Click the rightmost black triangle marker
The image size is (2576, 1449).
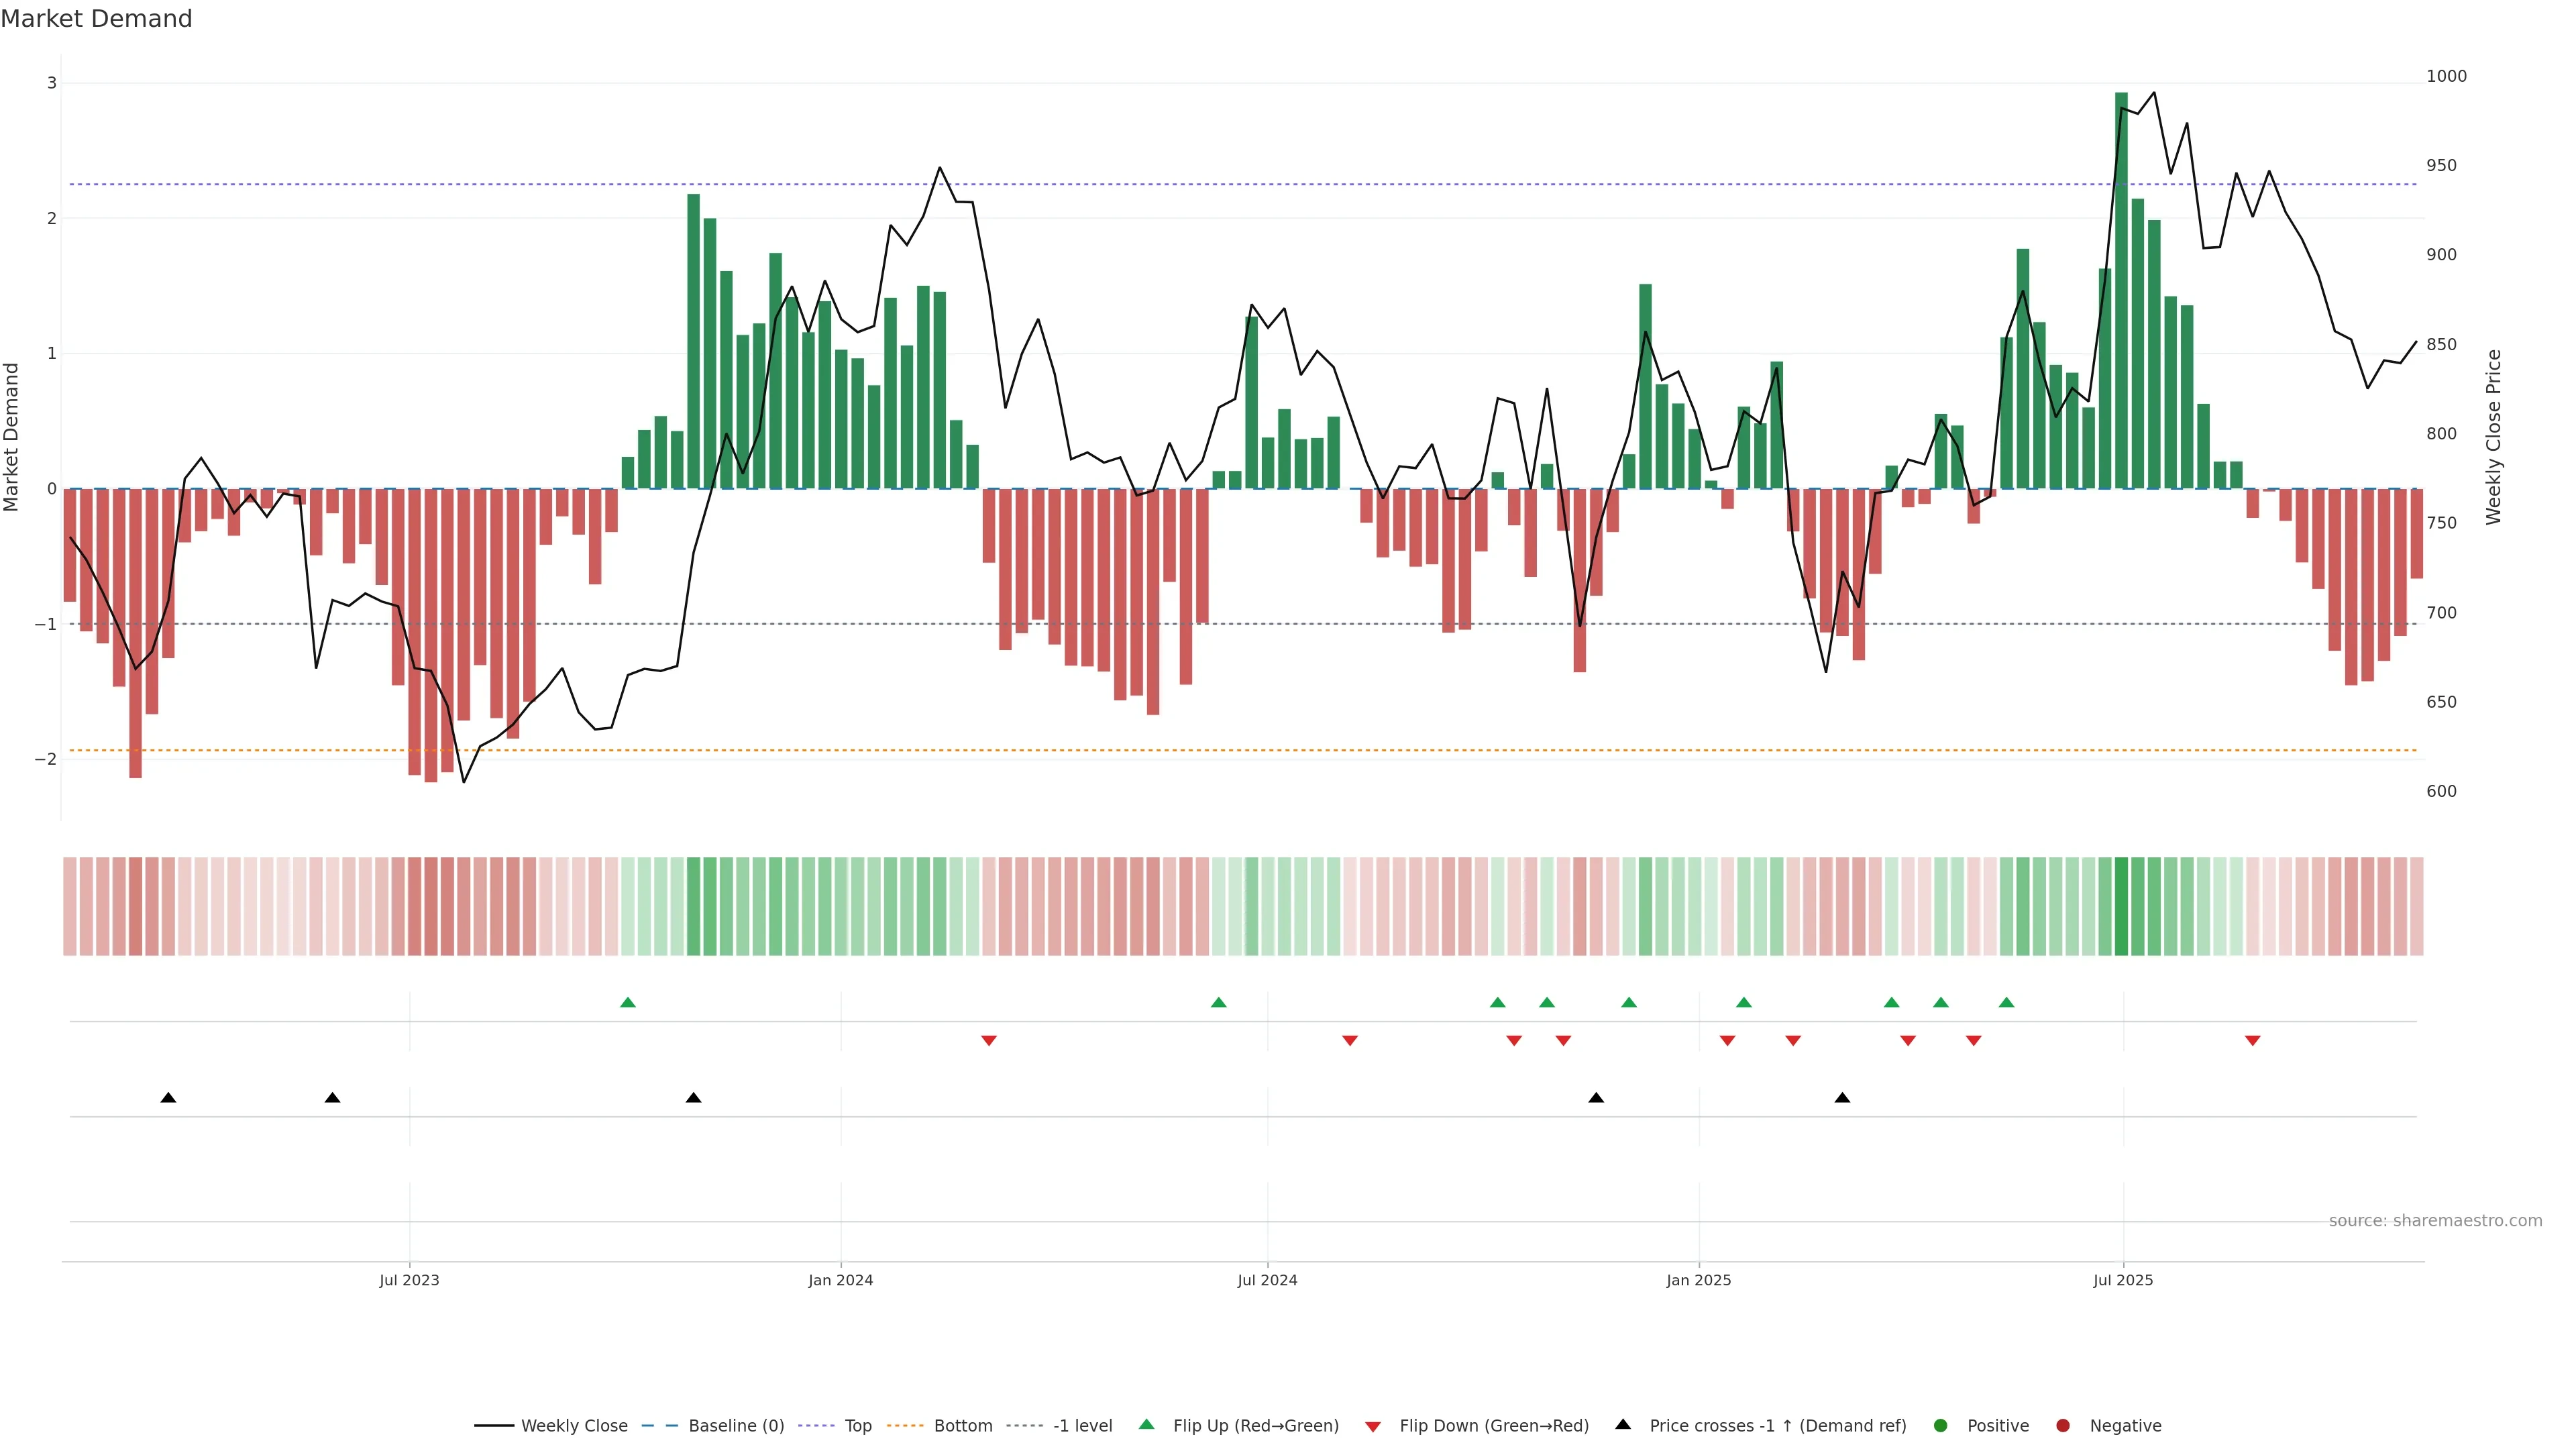pos(1842,1098)
